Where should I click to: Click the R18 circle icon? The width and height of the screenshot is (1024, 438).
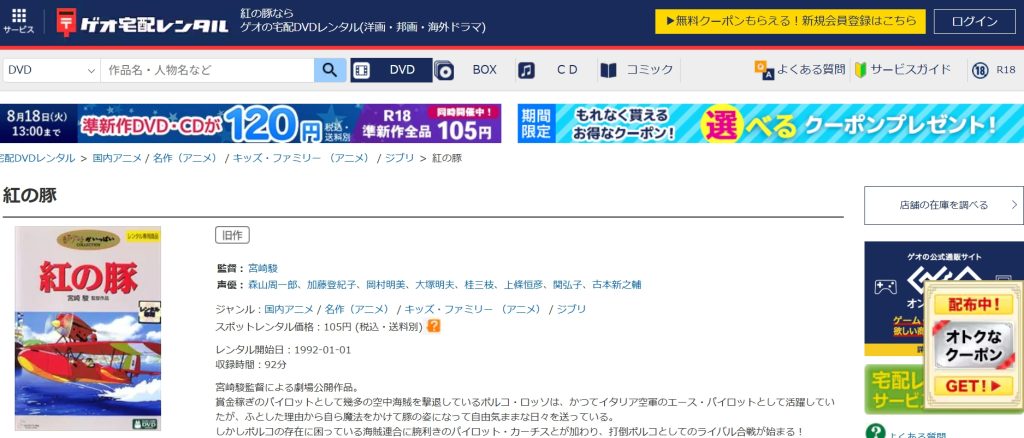tap(980, 70)
